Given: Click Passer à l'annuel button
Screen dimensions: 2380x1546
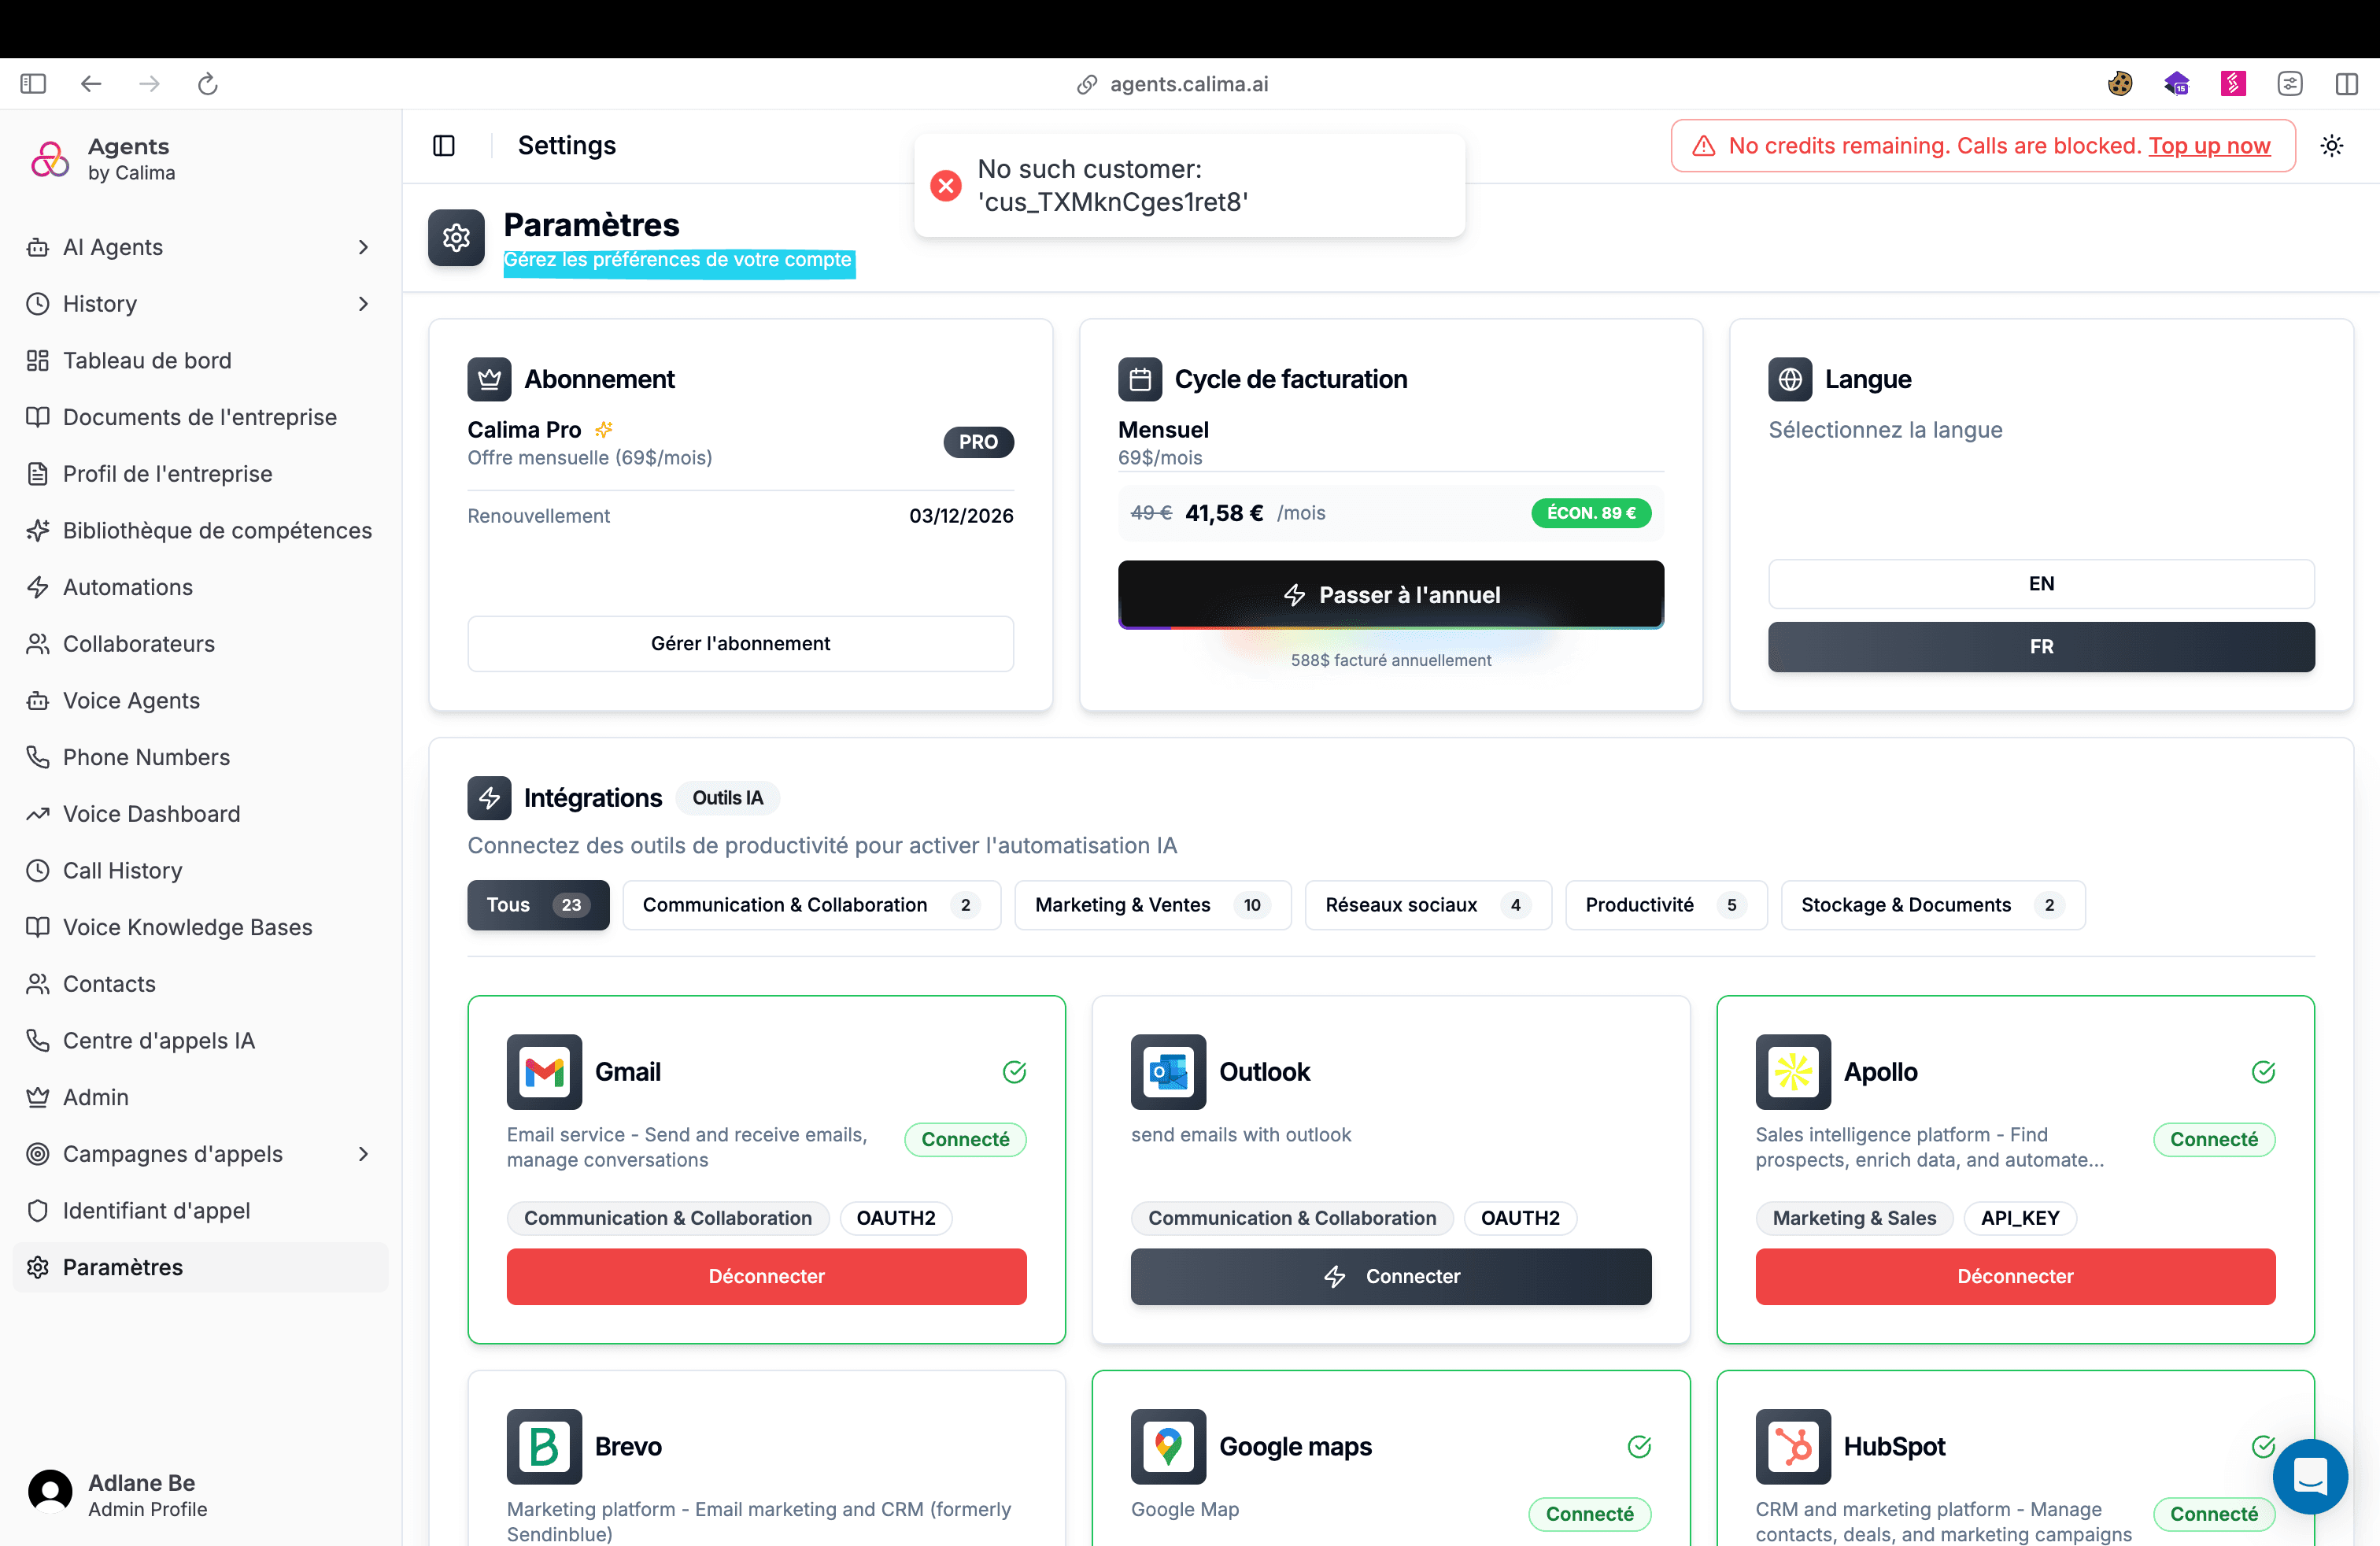Looking at the screenshot, I should coord(1391,595).
